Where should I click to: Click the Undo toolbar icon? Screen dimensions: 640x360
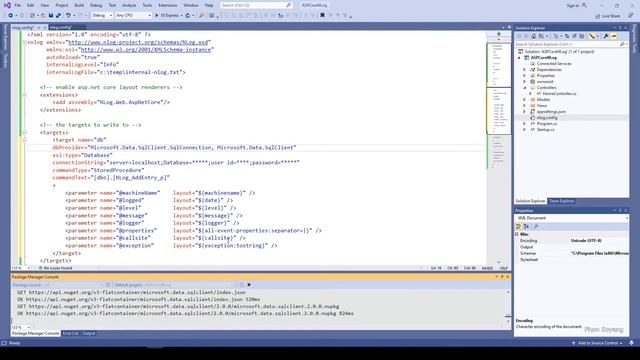[x=68, y=16]
